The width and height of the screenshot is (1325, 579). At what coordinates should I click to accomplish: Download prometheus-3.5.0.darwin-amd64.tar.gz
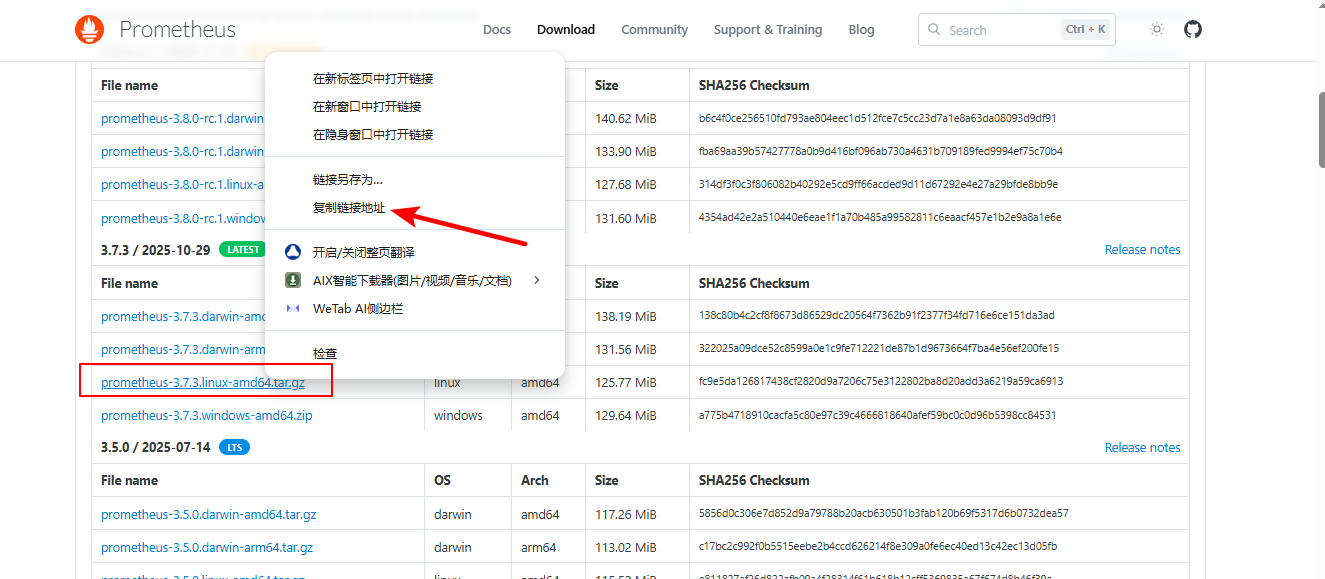pos(209,514)
